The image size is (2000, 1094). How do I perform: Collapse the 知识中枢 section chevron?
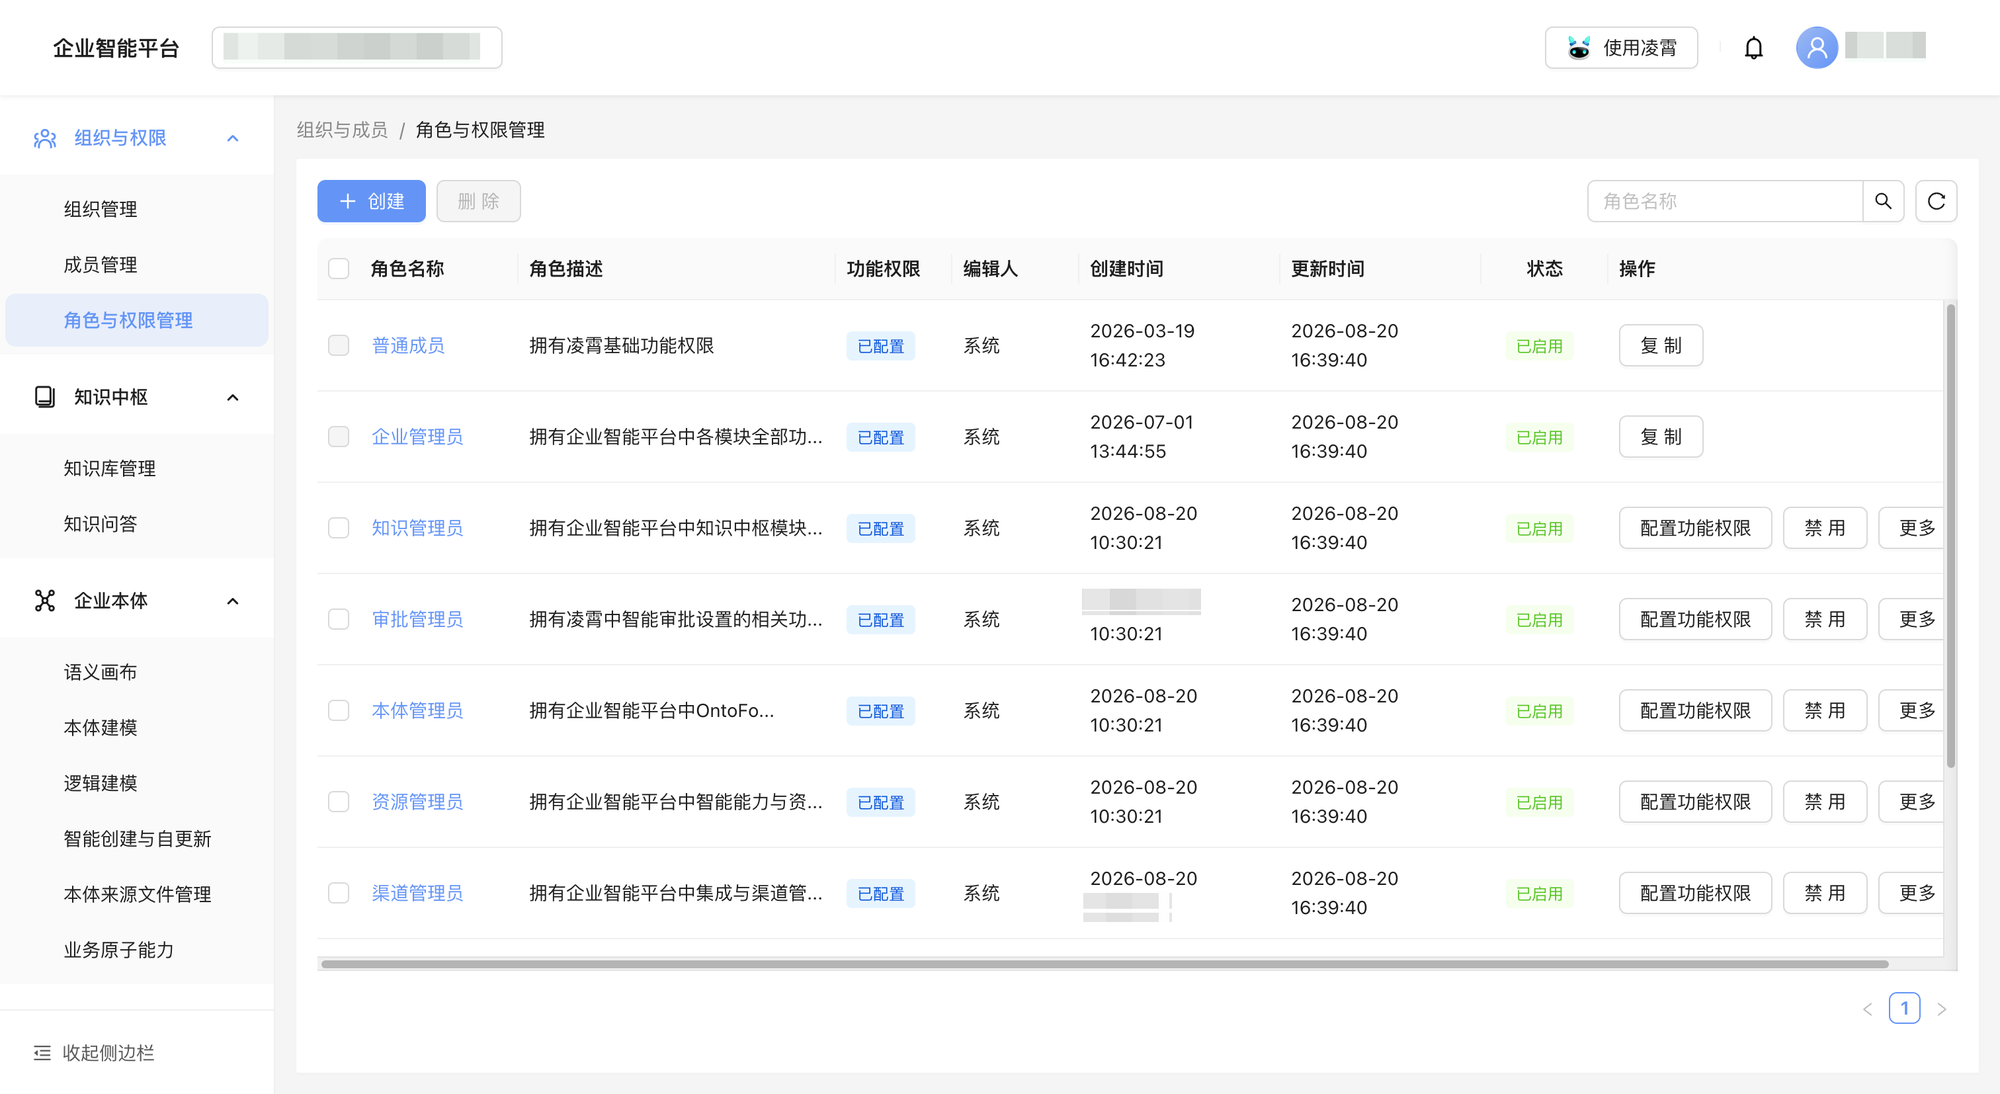[233, 397]
